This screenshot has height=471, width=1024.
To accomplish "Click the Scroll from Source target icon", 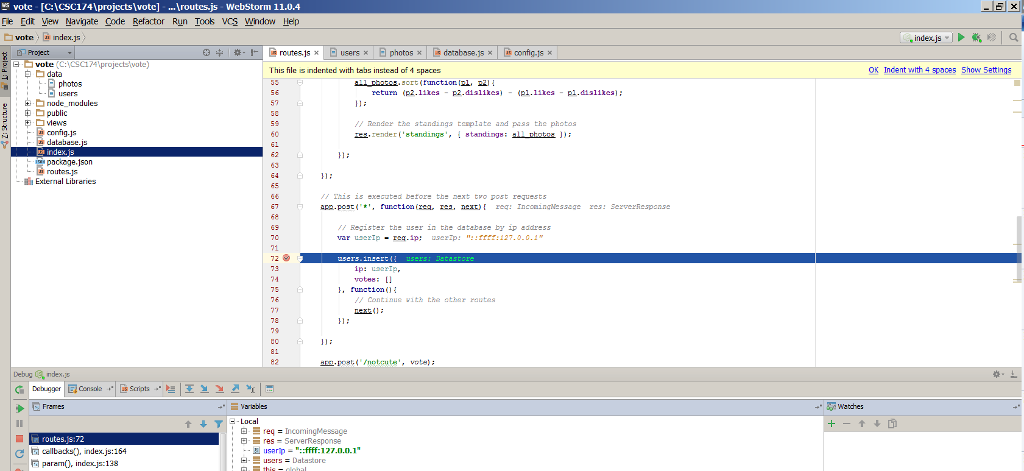I will pyautogui.click(x=207, y=52).
